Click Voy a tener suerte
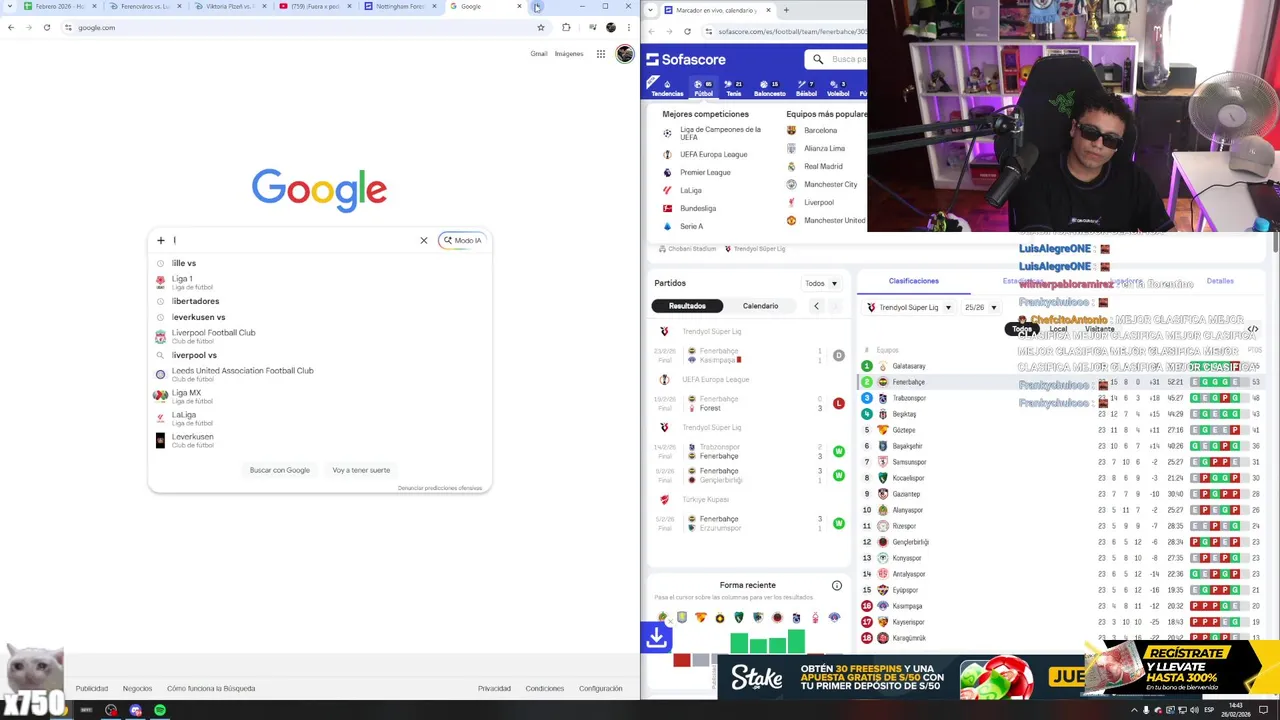 [x=361, y=470]
